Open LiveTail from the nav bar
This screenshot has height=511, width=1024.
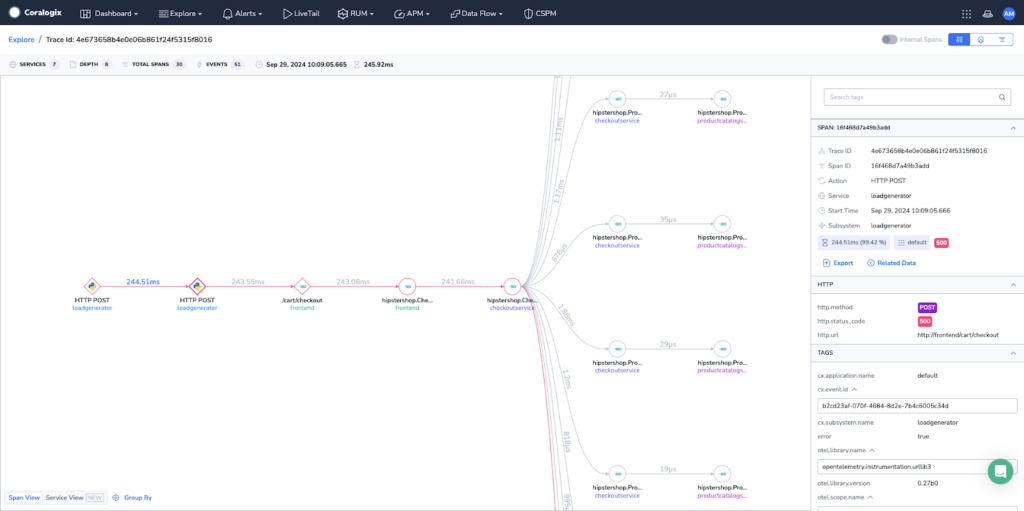point(301,13)
